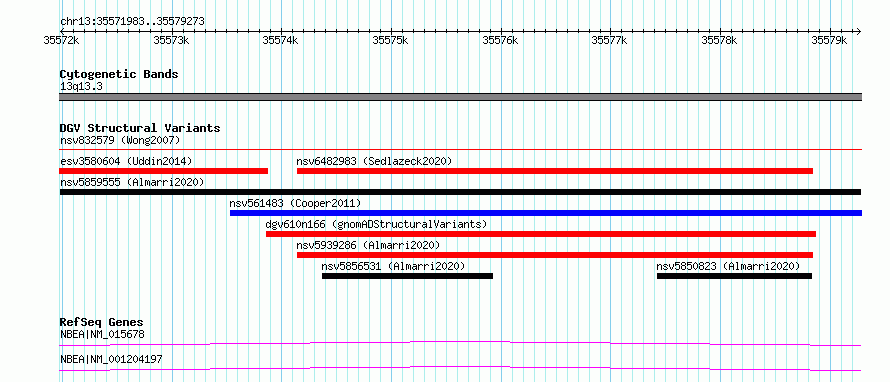
Task: Click the 'NBEA|NM_015678' gene label
Action: click(102, 334)
